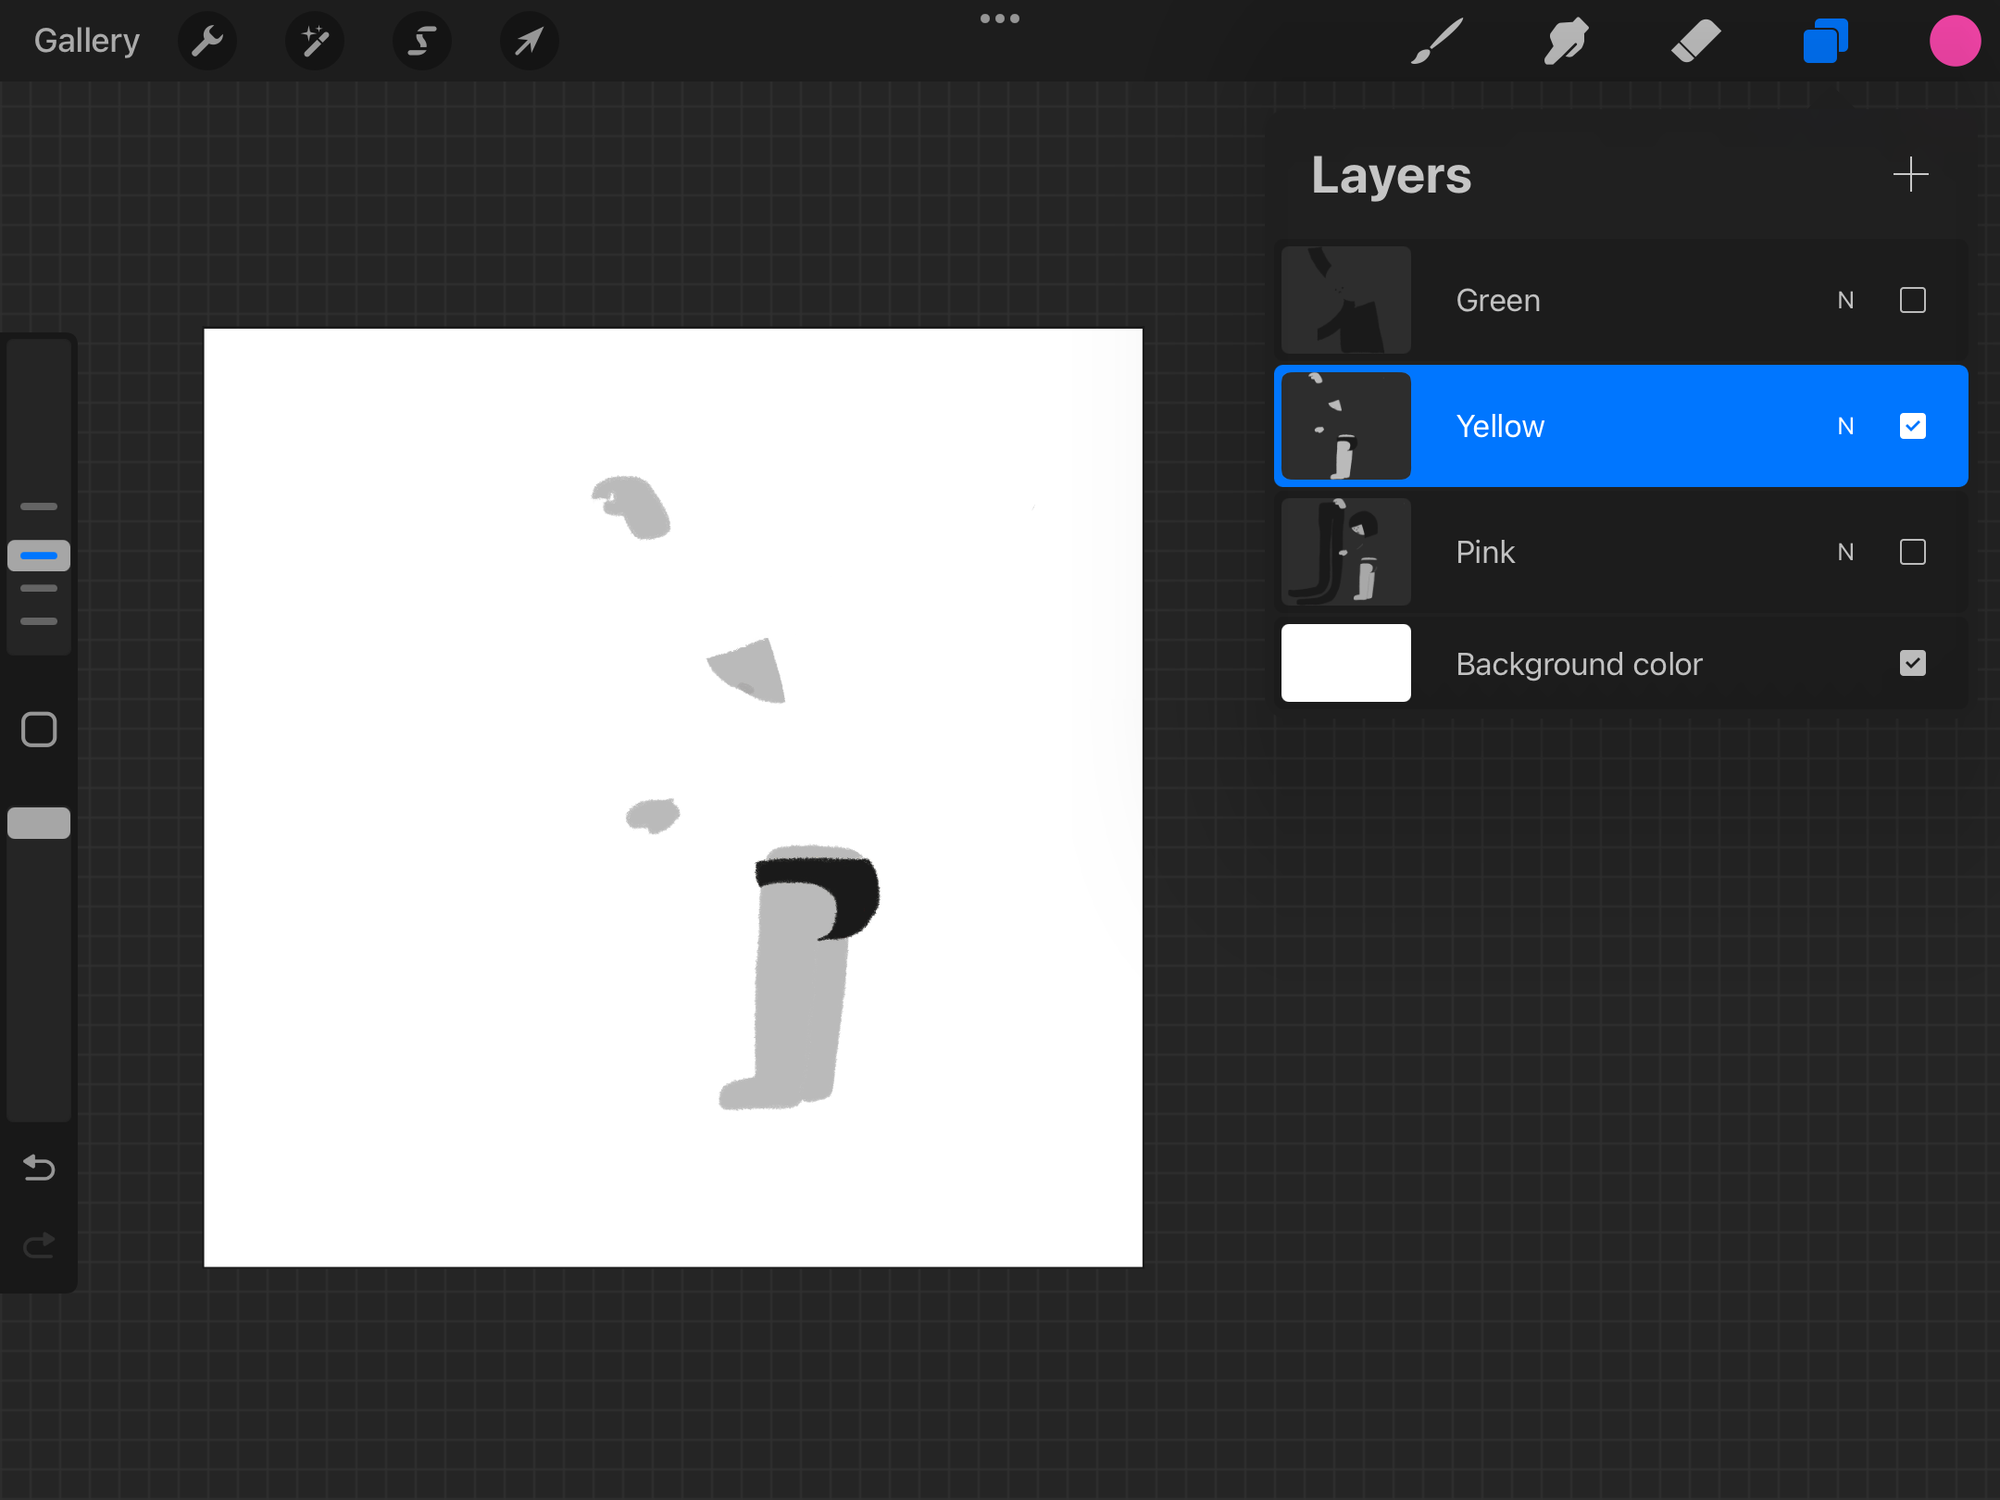The height and width of the screenshot is (1500, 2000).
Task: Select the Eraser tool
Action: [x=1696, y=41]
